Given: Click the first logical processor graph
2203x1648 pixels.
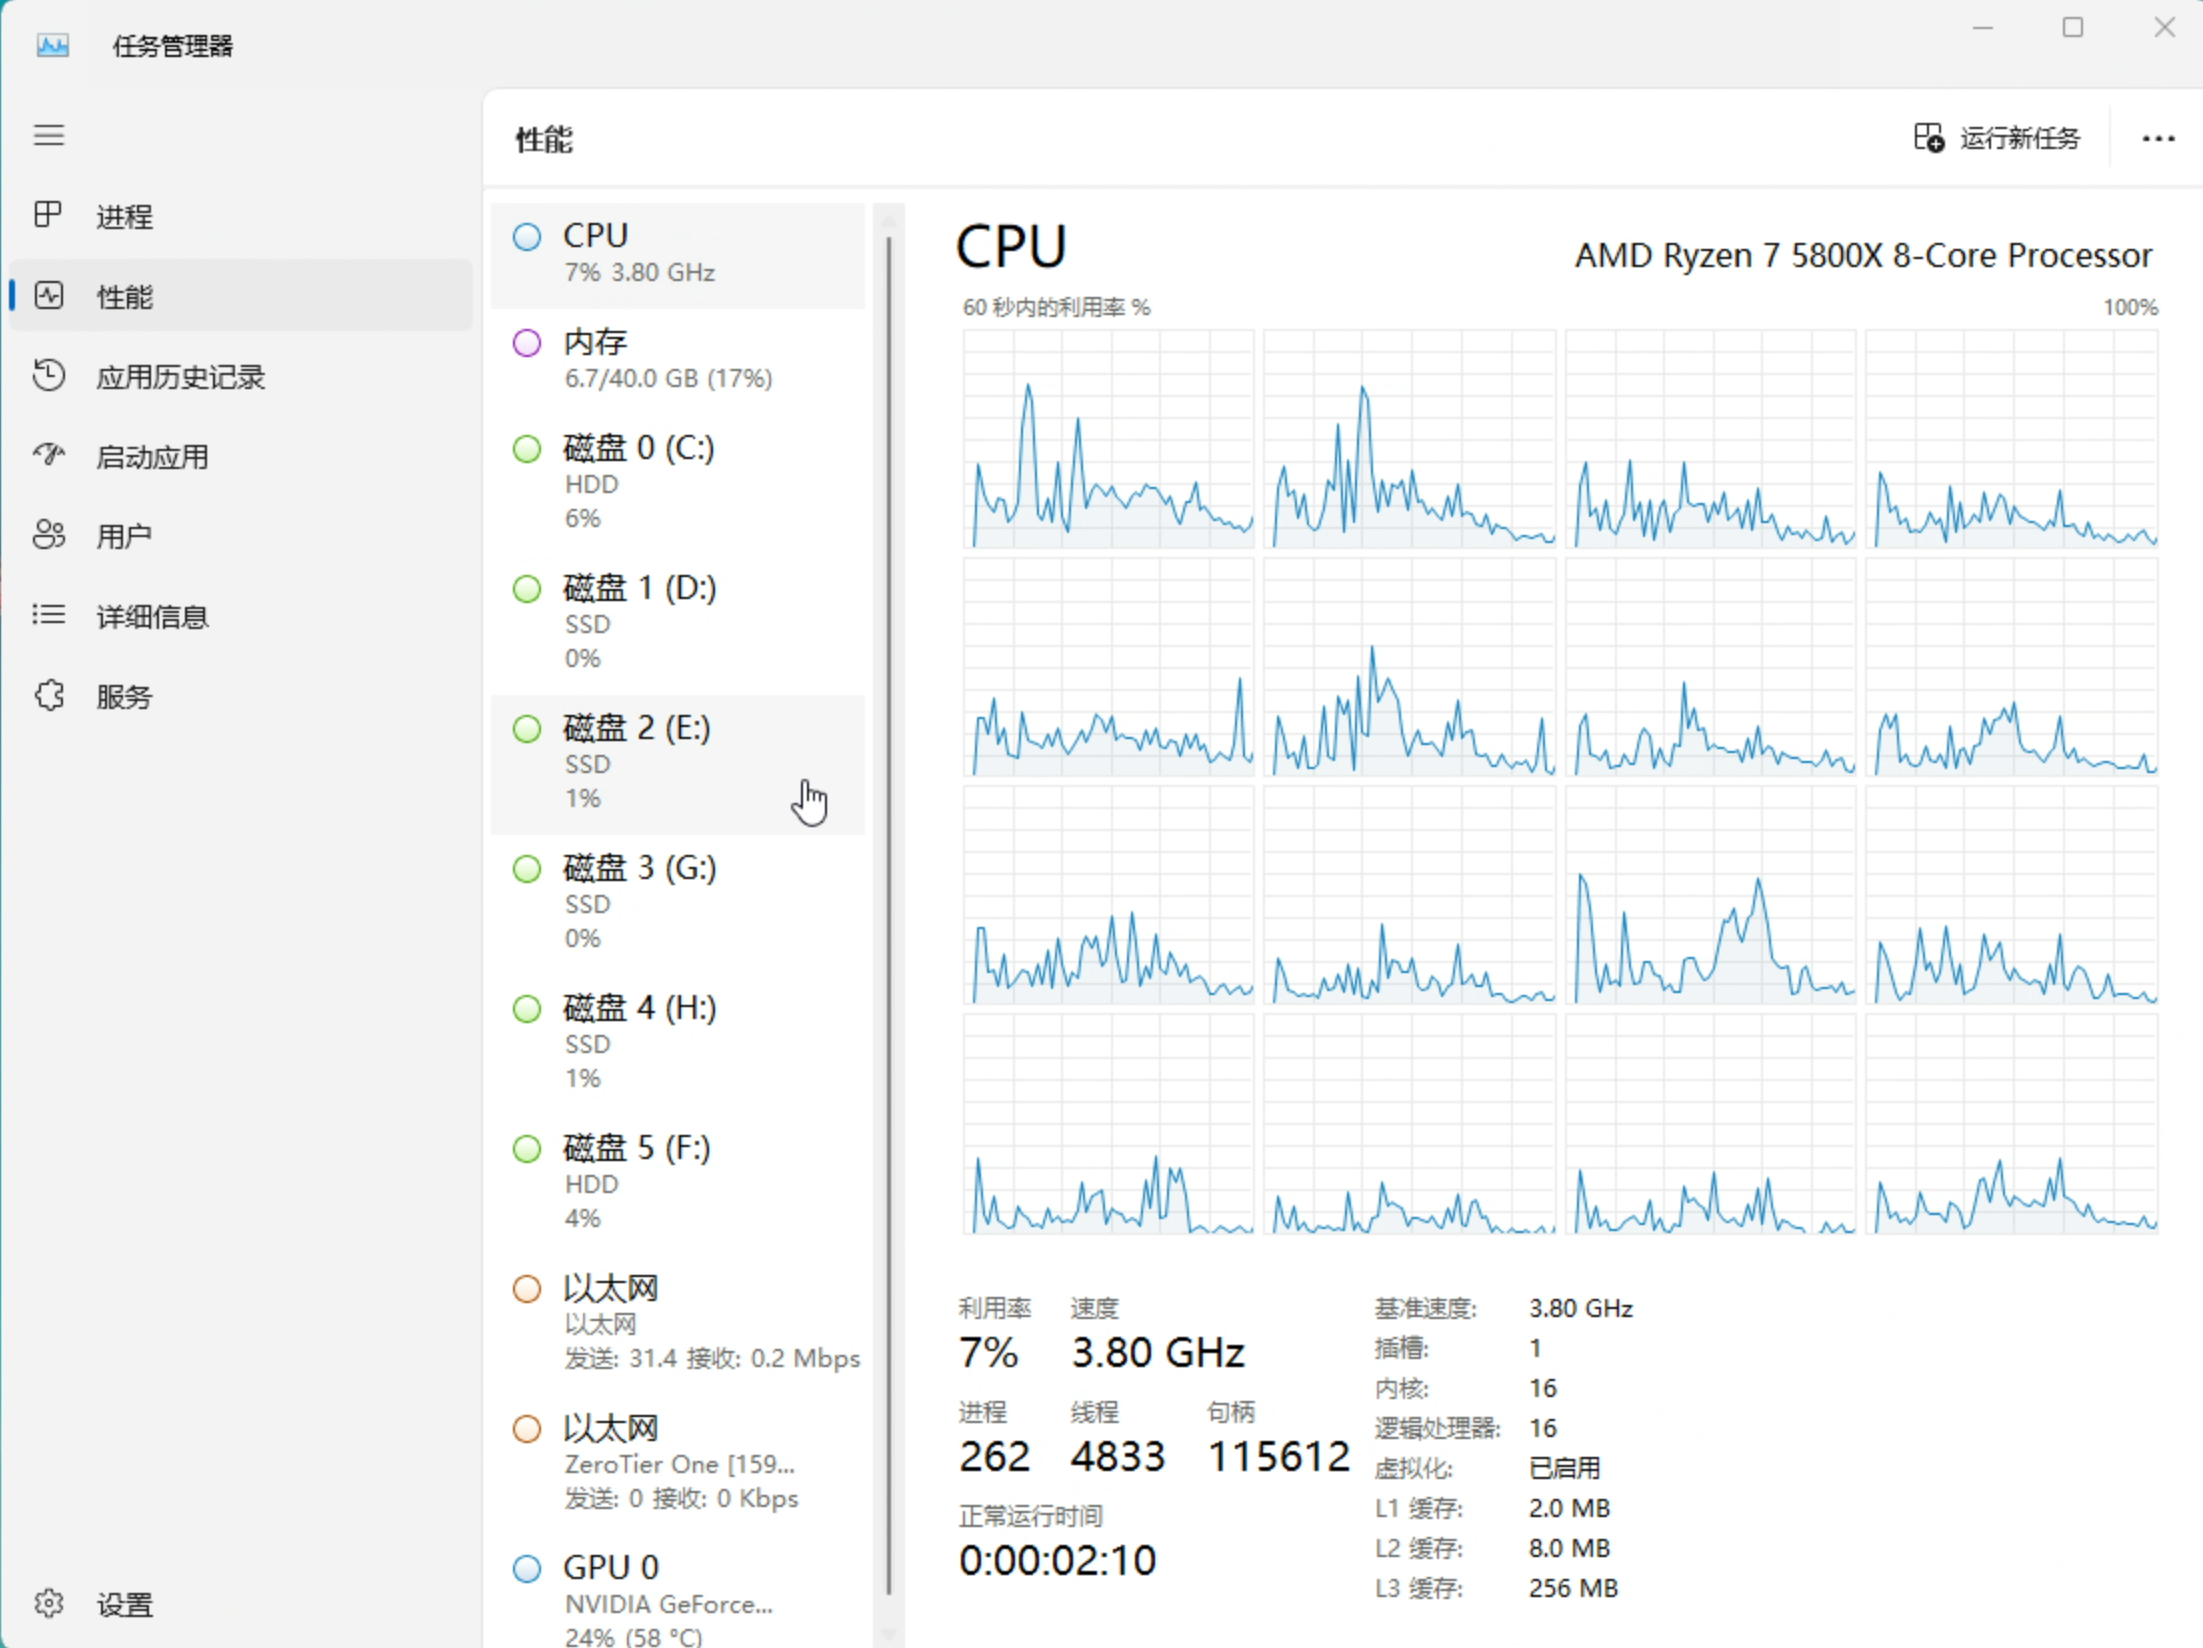Looking at the screenshot, I should pos(1108,440).
